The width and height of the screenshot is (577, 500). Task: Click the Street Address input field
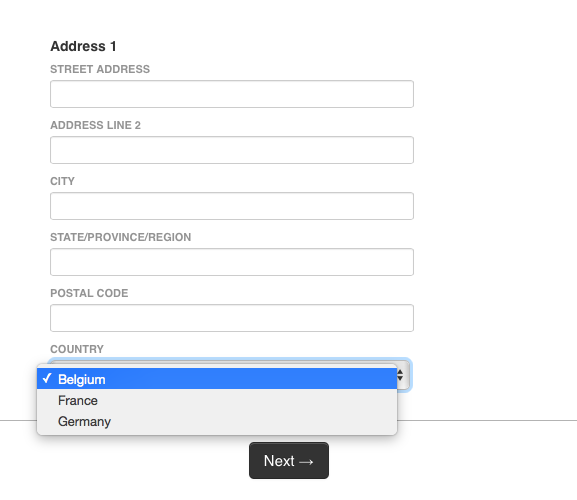(x=232, y=94)
